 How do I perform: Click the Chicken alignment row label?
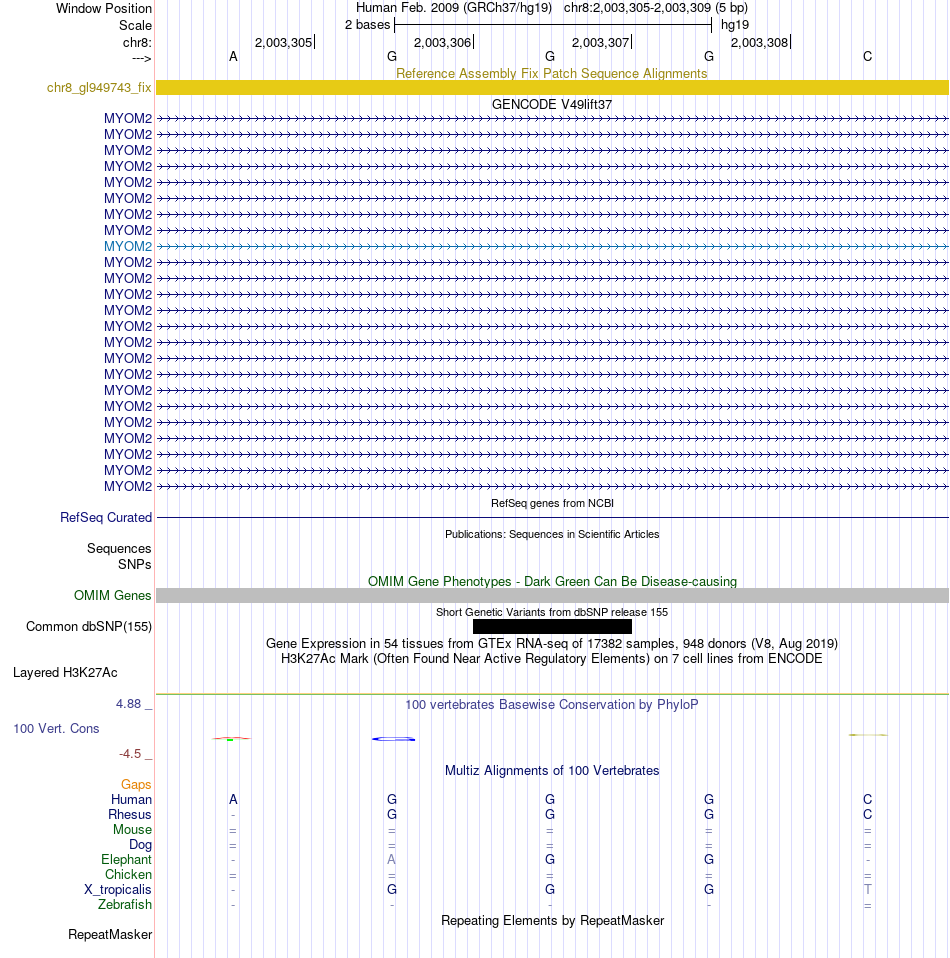[128, 875]
